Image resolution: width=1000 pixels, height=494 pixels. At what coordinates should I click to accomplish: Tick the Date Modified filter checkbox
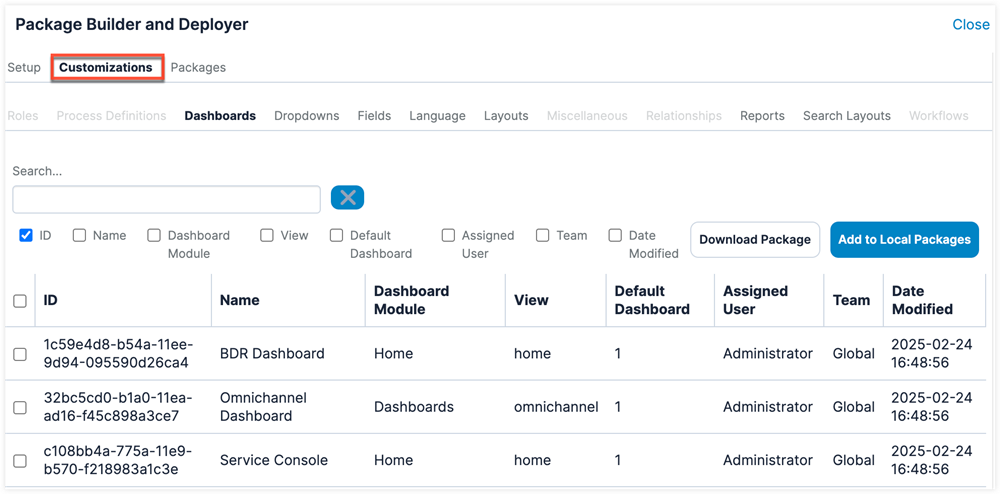click(615, 236)
